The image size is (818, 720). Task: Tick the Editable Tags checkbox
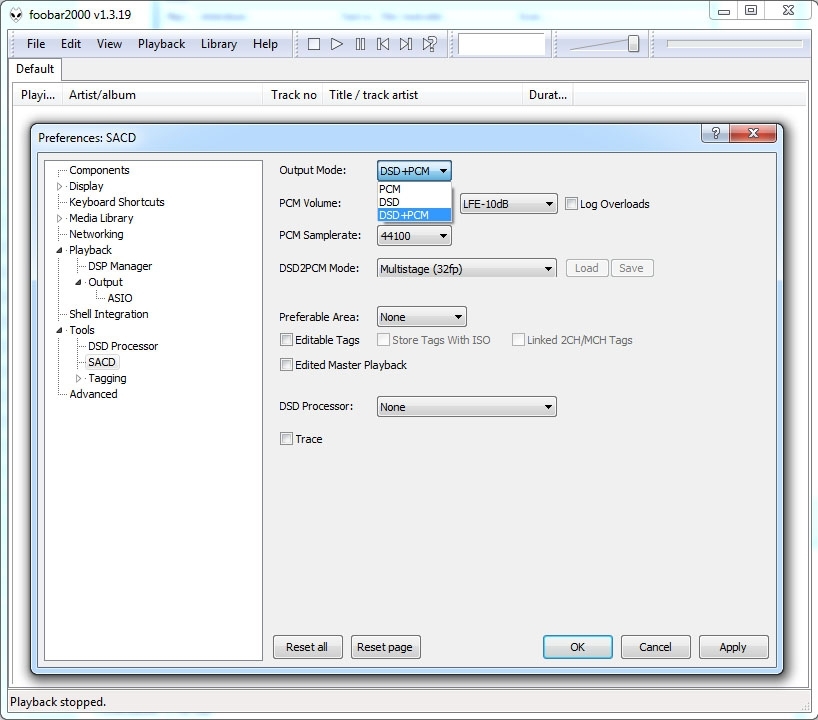(x=287, y=340)
